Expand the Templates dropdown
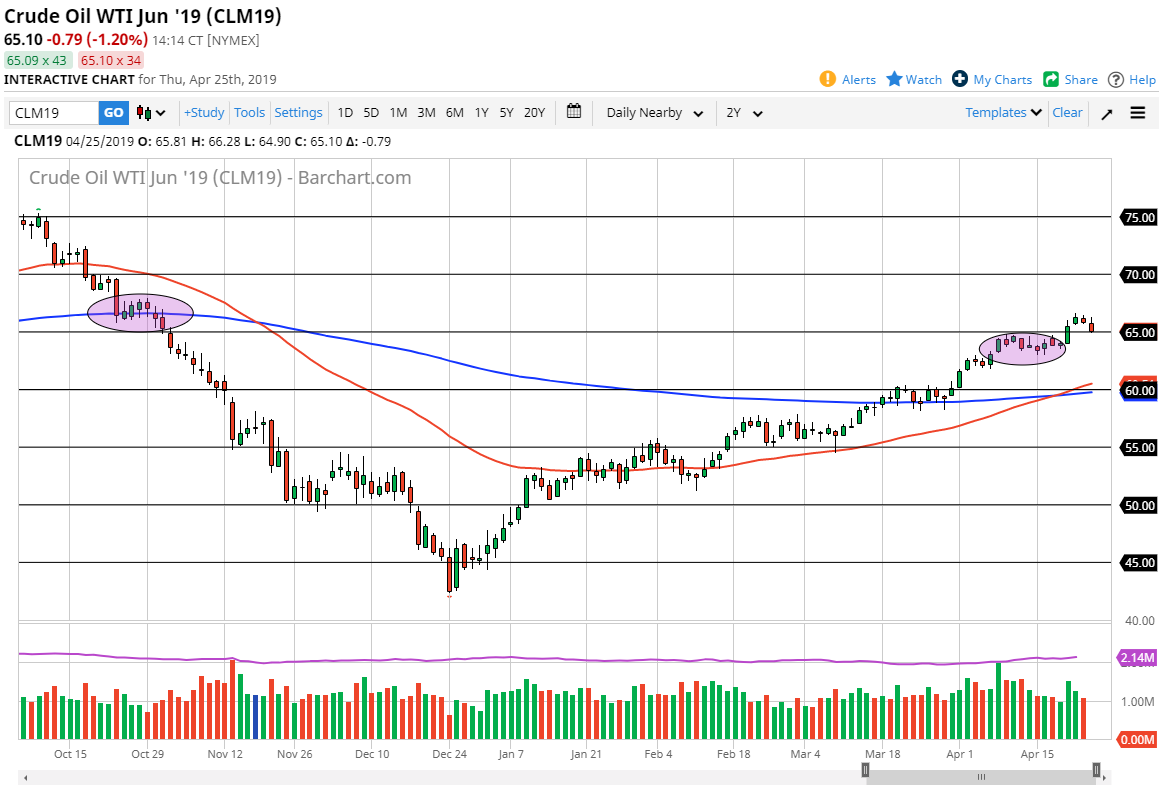Image resolution: width=1166 pixels, height=786 pixels. tap(1000, 113)
